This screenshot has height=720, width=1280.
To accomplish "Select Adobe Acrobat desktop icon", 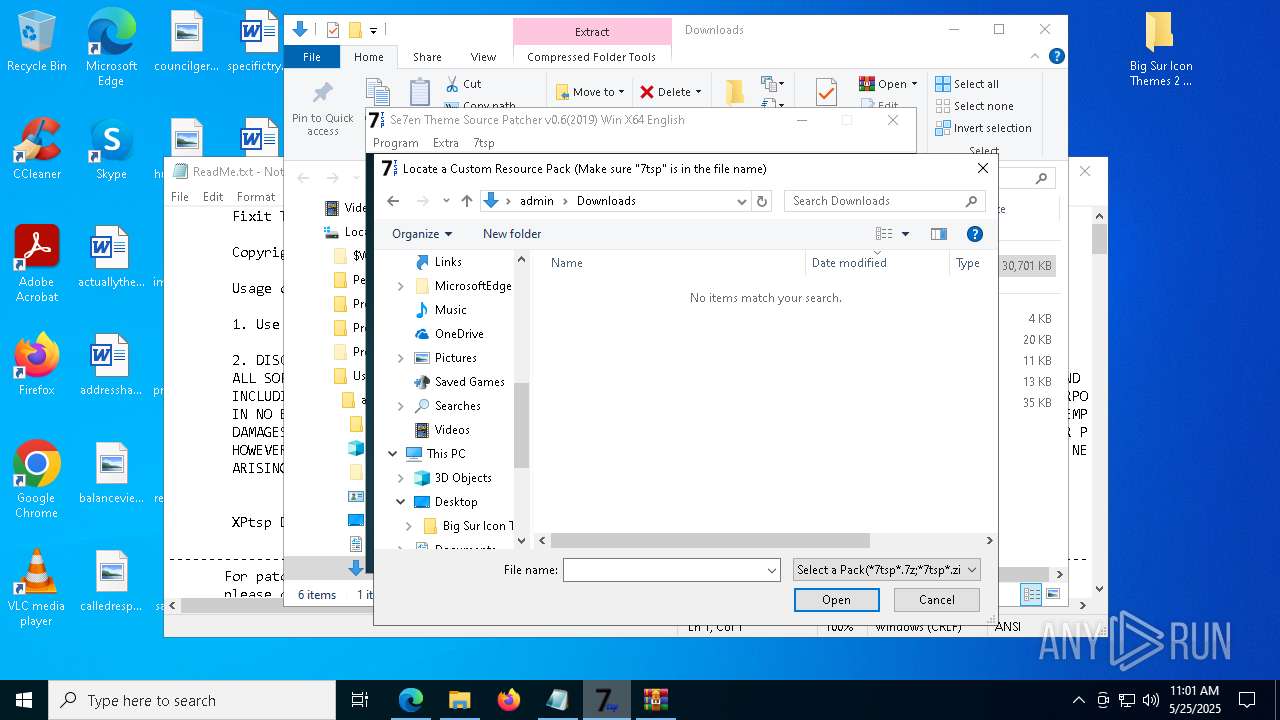I will click(37, 263).
